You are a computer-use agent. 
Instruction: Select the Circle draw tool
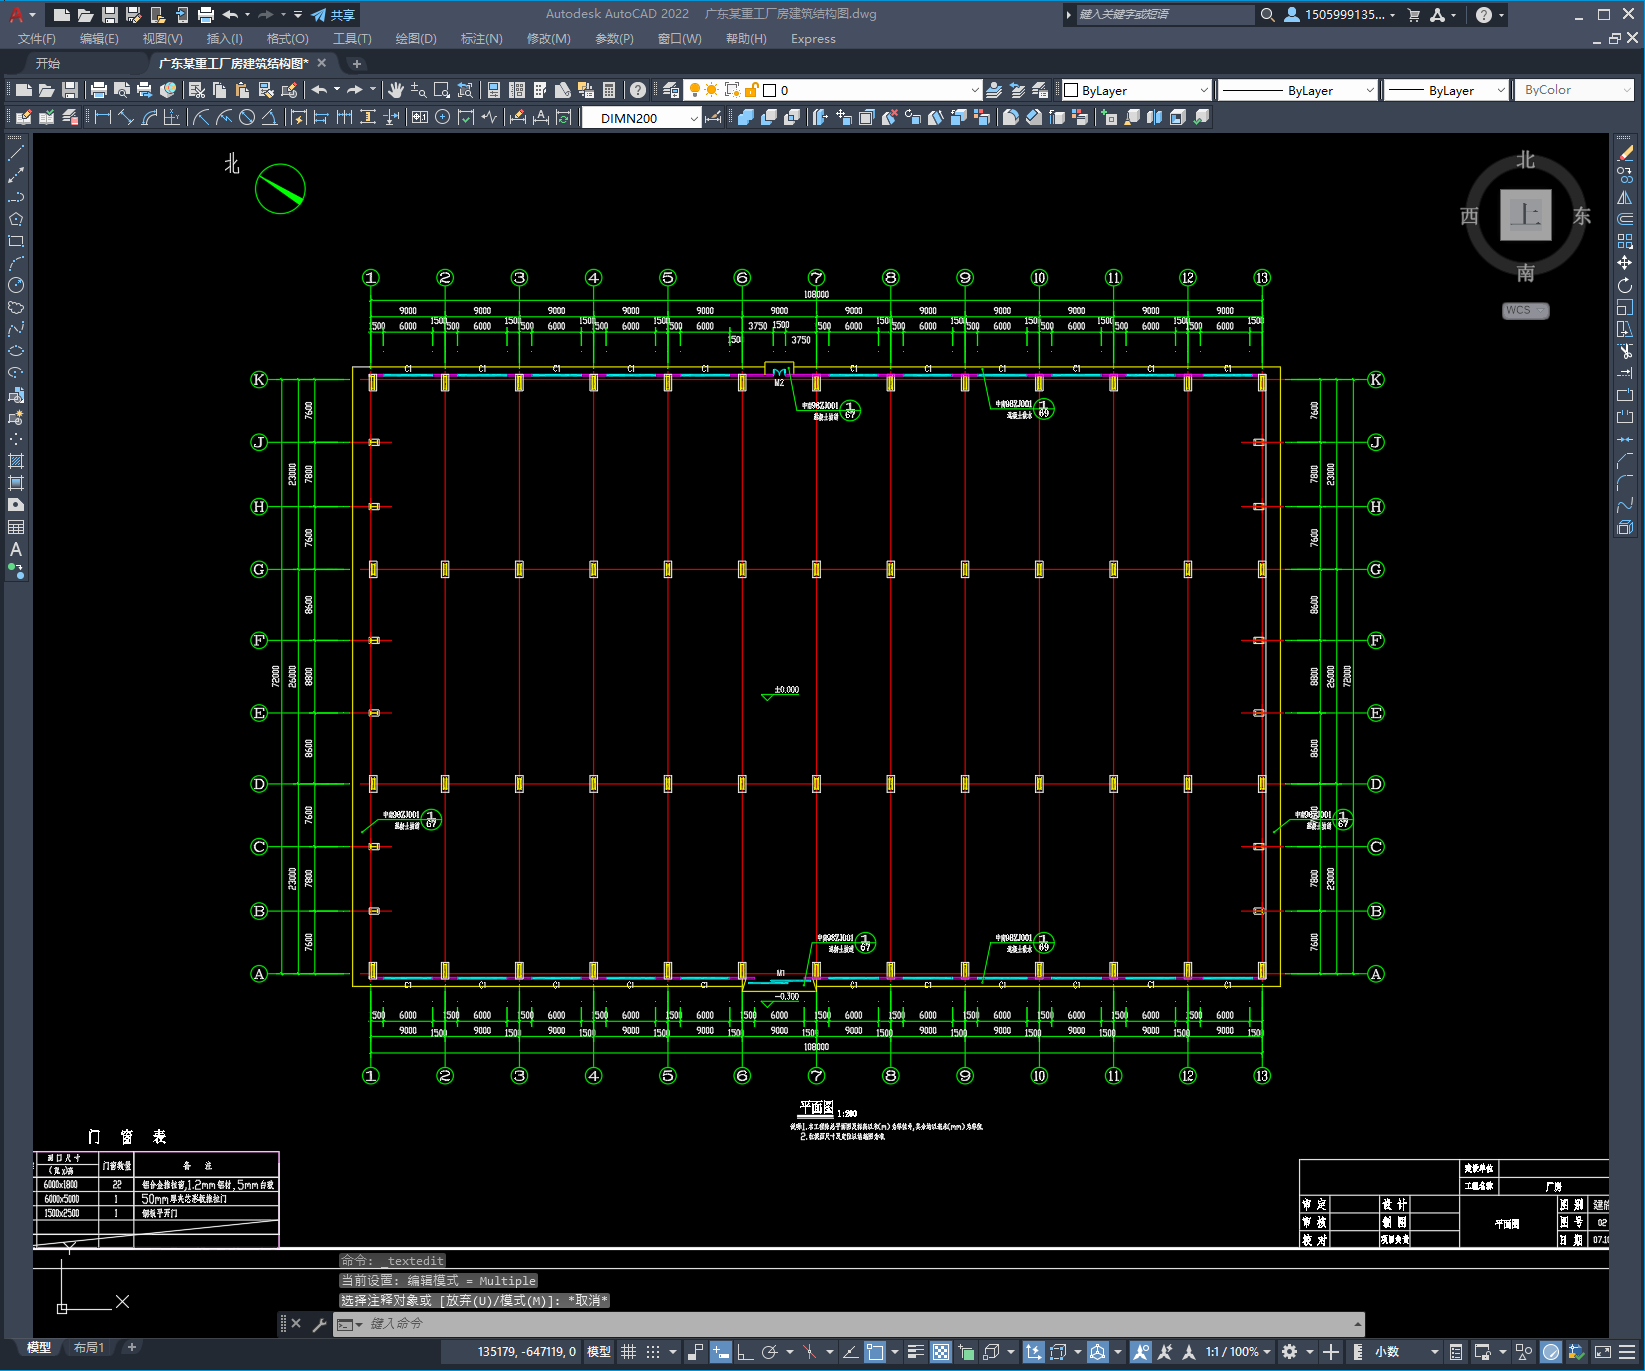pos(16,285)
